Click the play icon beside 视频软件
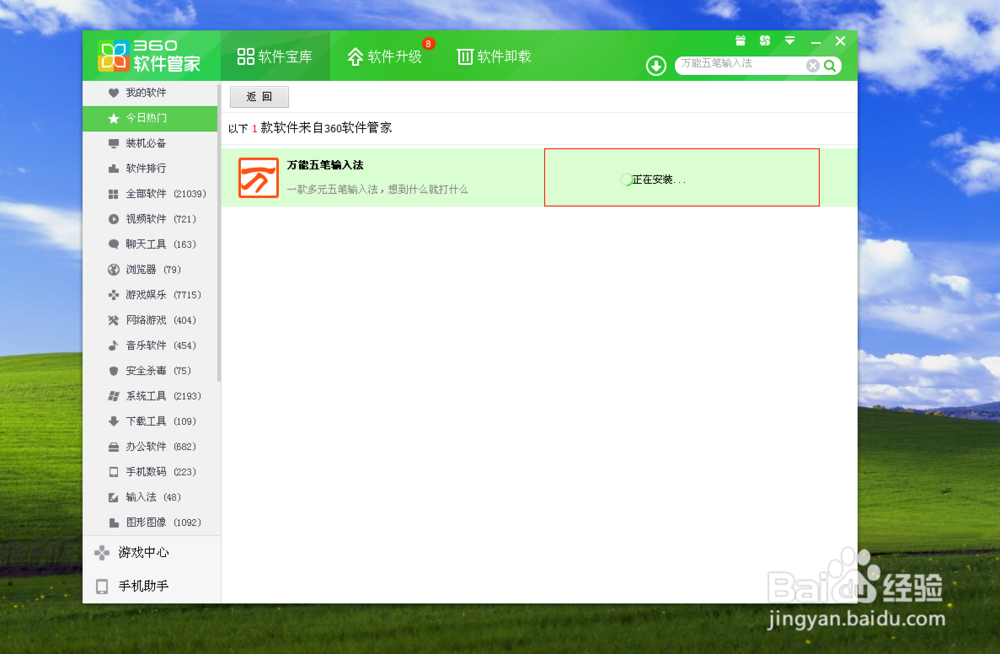 point(114,219)
